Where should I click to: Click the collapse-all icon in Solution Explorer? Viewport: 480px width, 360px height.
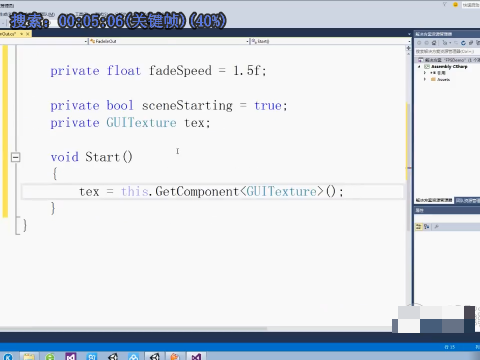pos(471,43)
